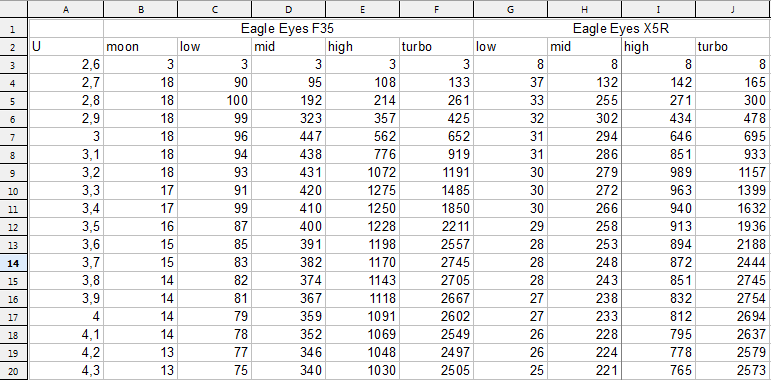Click cell containing 2557
The height and width of the screenshot is (380, 771).
[437, 244]
